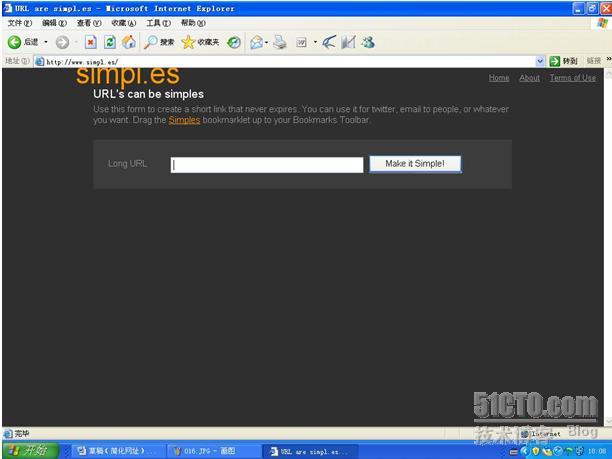Image resolution: width=612 pixels, height=459 pixels.
Task: Click the Forward arrow button
Action: 62,42
